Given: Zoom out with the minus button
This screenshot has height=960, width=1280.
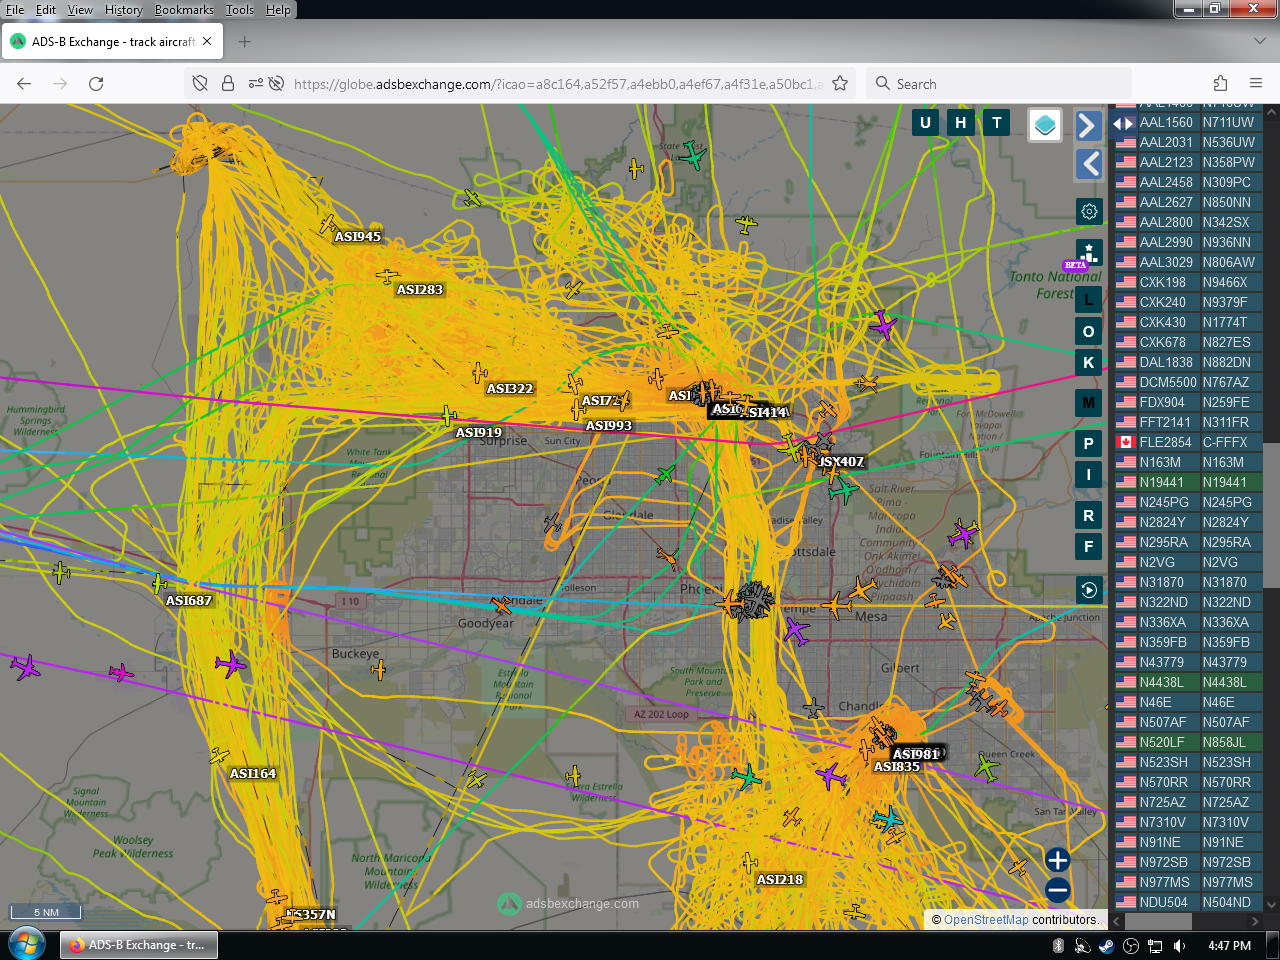Looking at the screenshot, I should click(1057, 889).
